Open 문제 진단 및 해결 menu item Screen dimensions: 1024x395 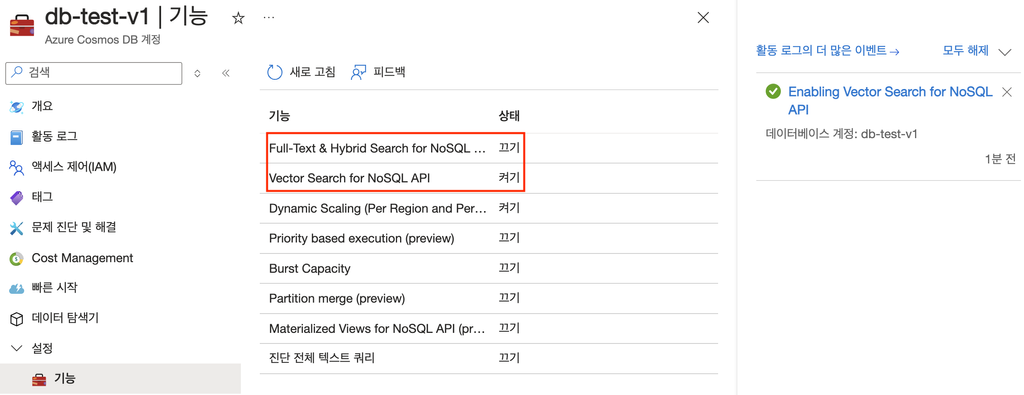[x=74, y=227]
